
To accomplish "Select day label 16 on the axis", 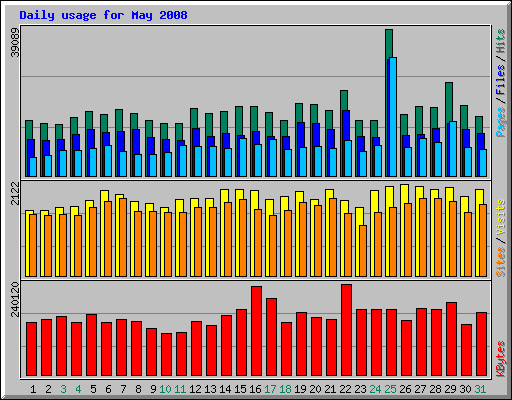I will (255, 389).
